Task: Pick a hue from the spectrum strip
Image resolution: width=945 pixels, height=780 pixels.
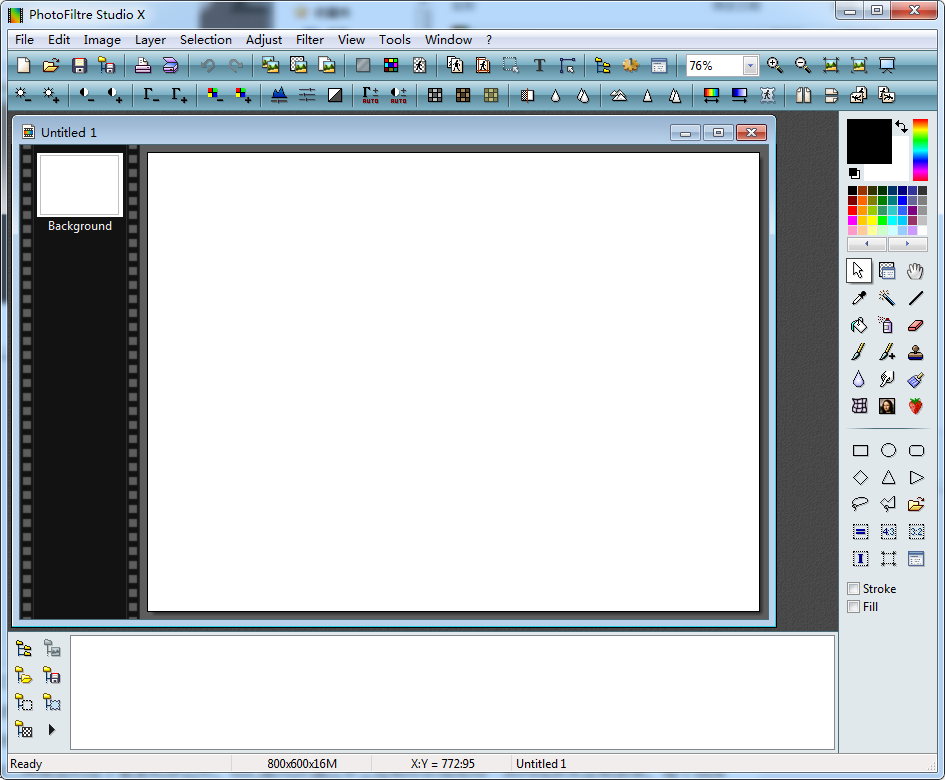Action: pos(920,150)
